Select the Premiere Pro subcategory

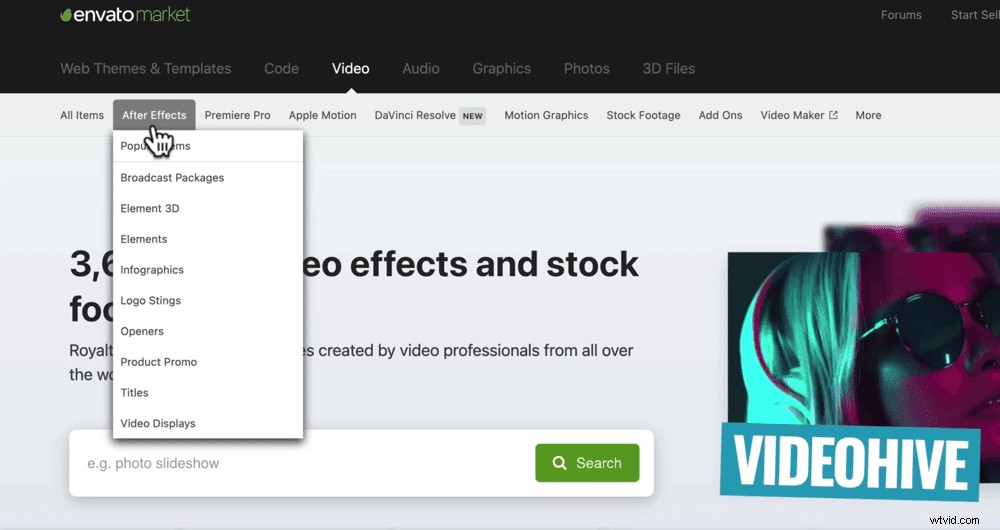(237, 115)
